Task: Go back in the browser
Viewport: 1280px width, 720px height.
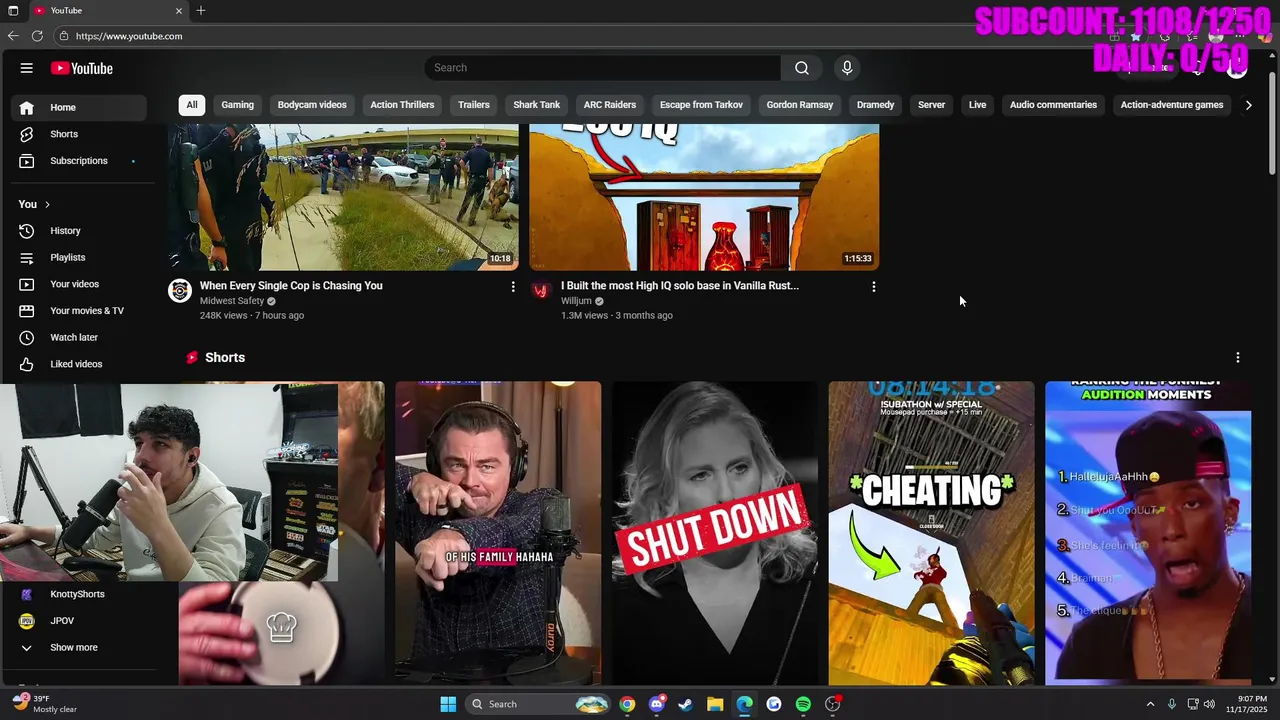Action: (13, 36)
